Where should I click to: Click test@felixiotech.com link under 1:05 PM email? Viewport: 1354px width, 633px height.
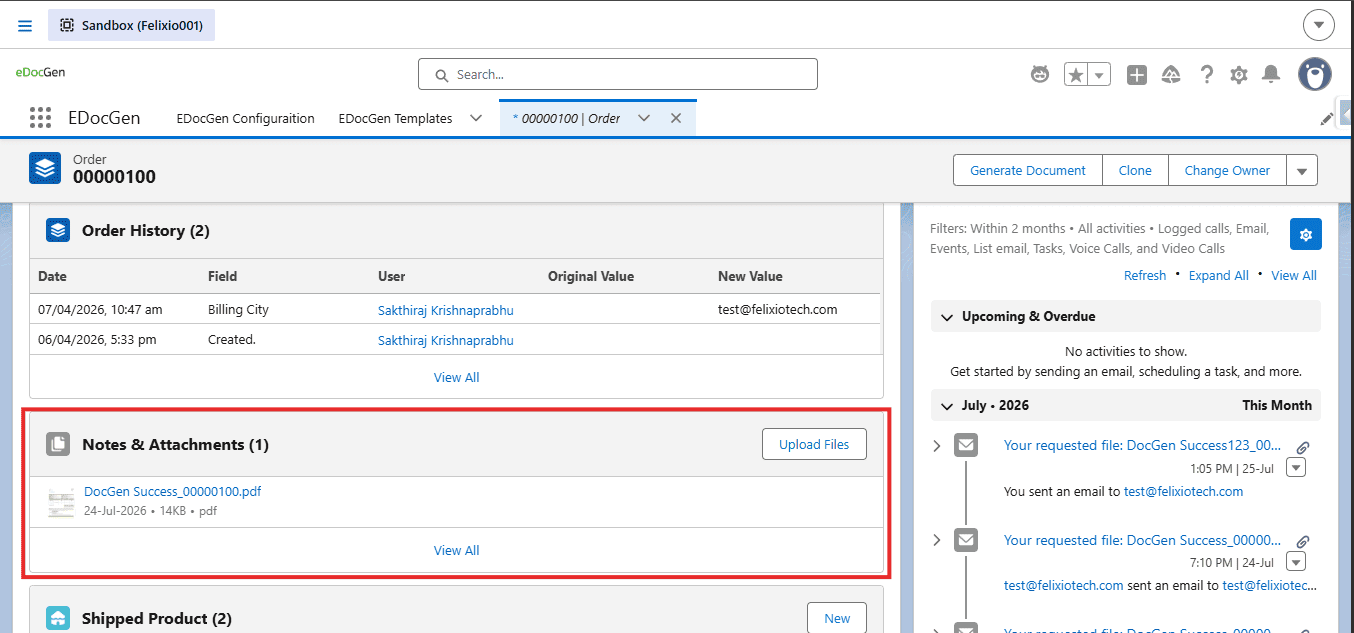(x=1183, y=491)
